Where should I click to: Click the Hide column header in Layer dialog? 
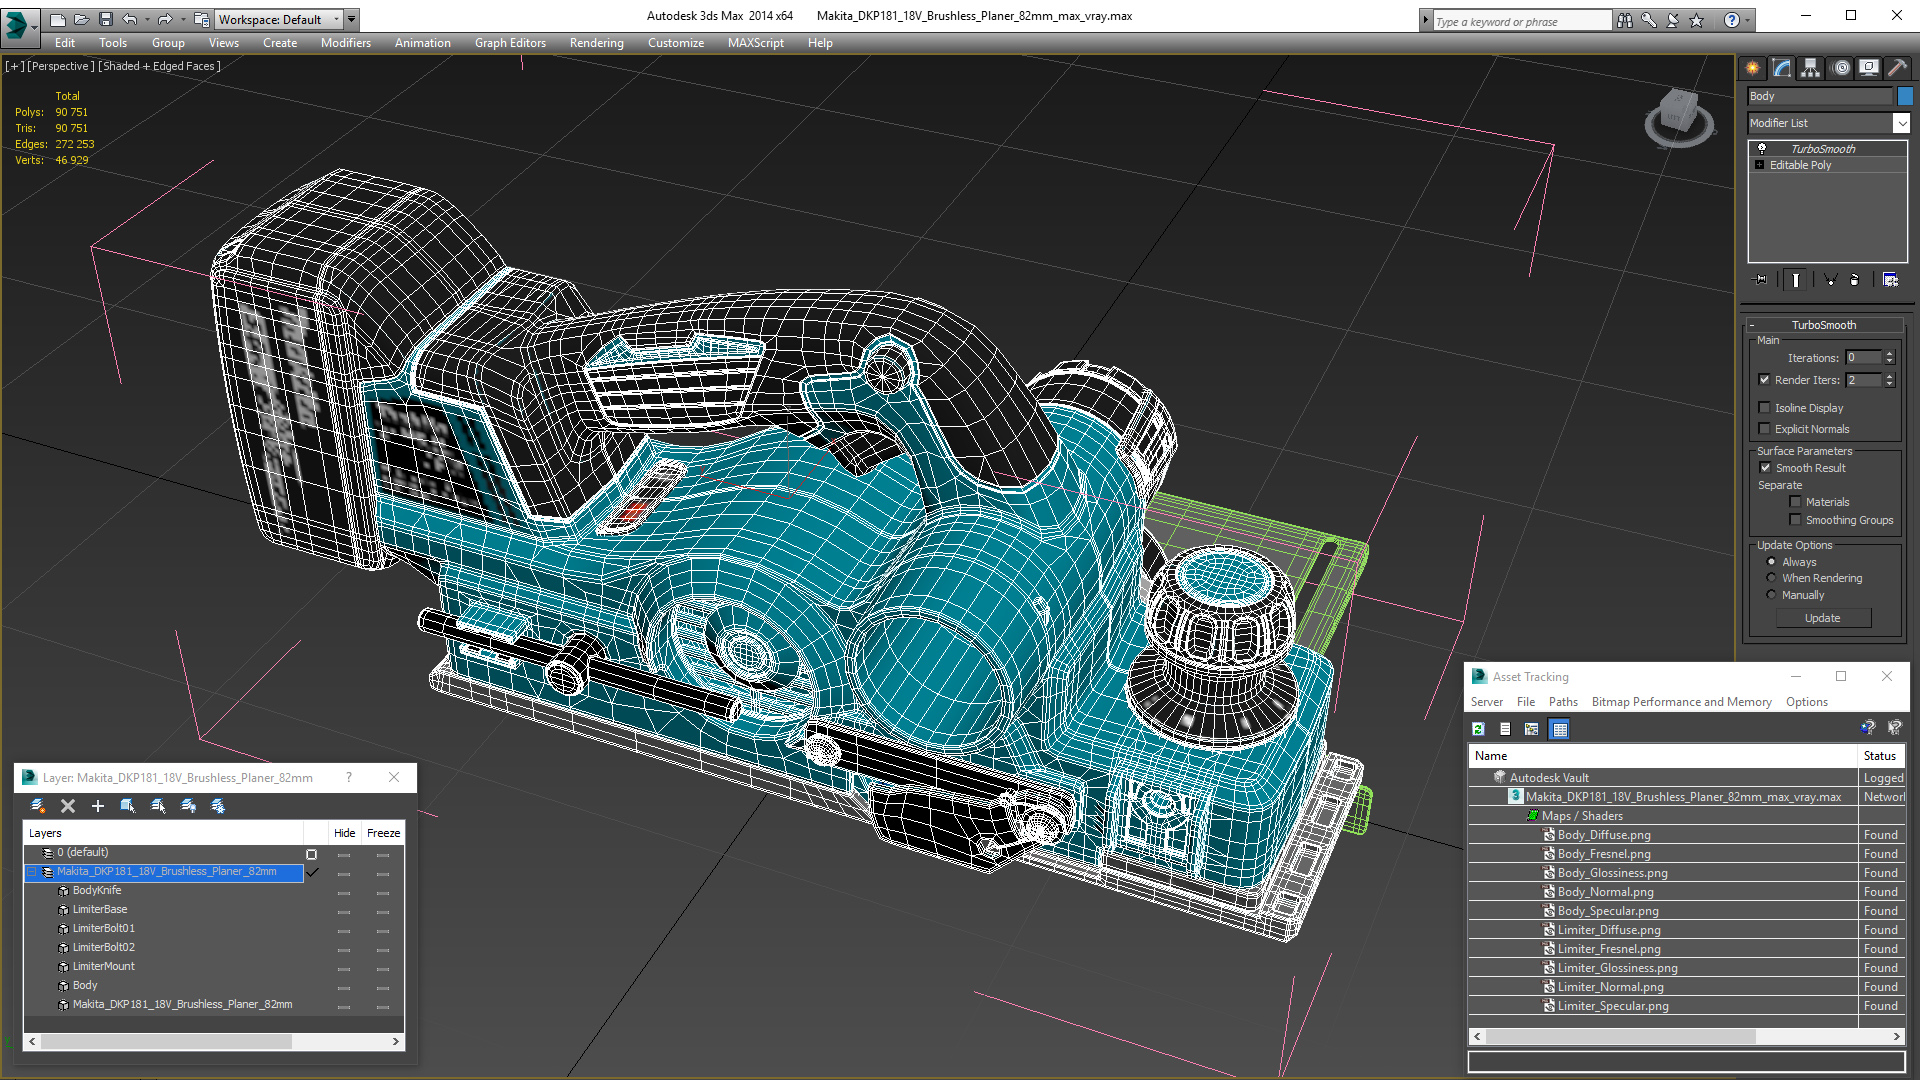[344, 833]
